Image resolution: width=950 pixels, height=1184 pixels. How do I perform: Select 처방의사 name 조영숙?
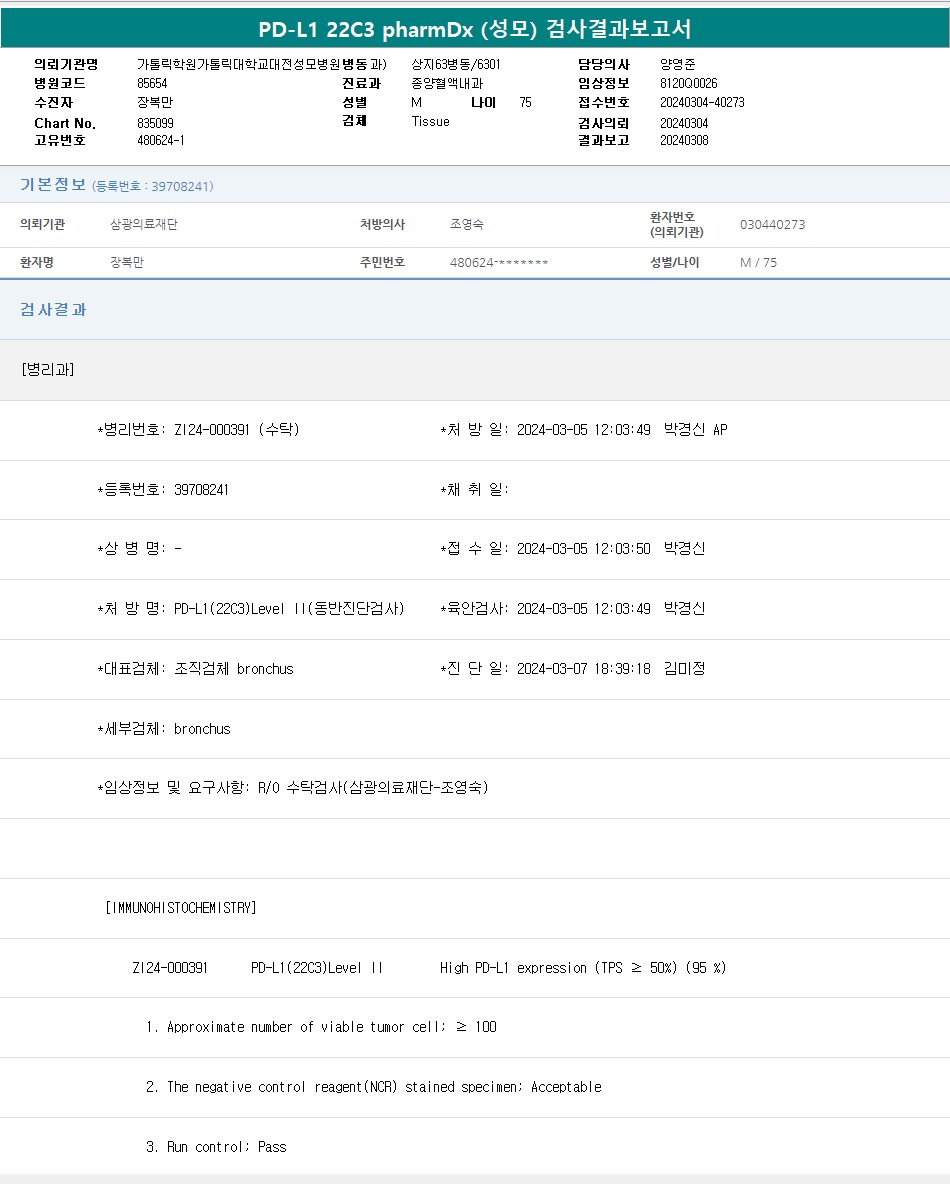(x=467, y=225)
